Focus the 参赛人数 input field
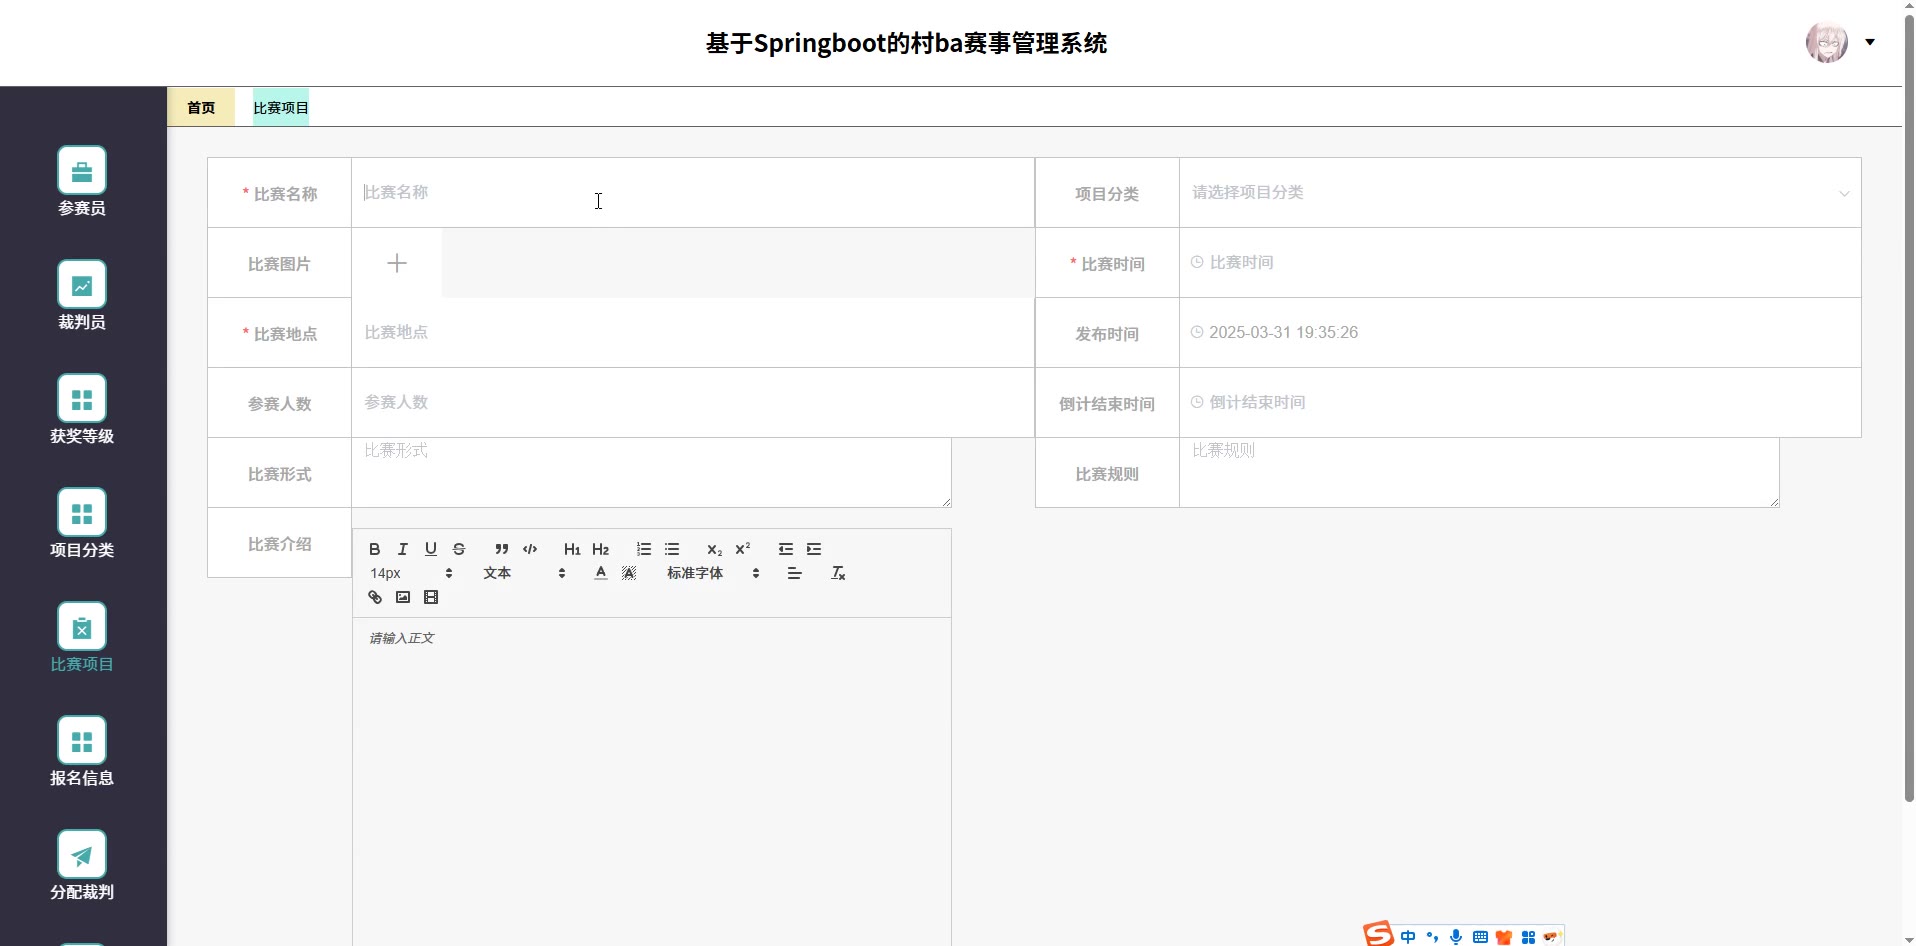The width and height of the screenshot is (1916, 946). [x=693, y=402]
